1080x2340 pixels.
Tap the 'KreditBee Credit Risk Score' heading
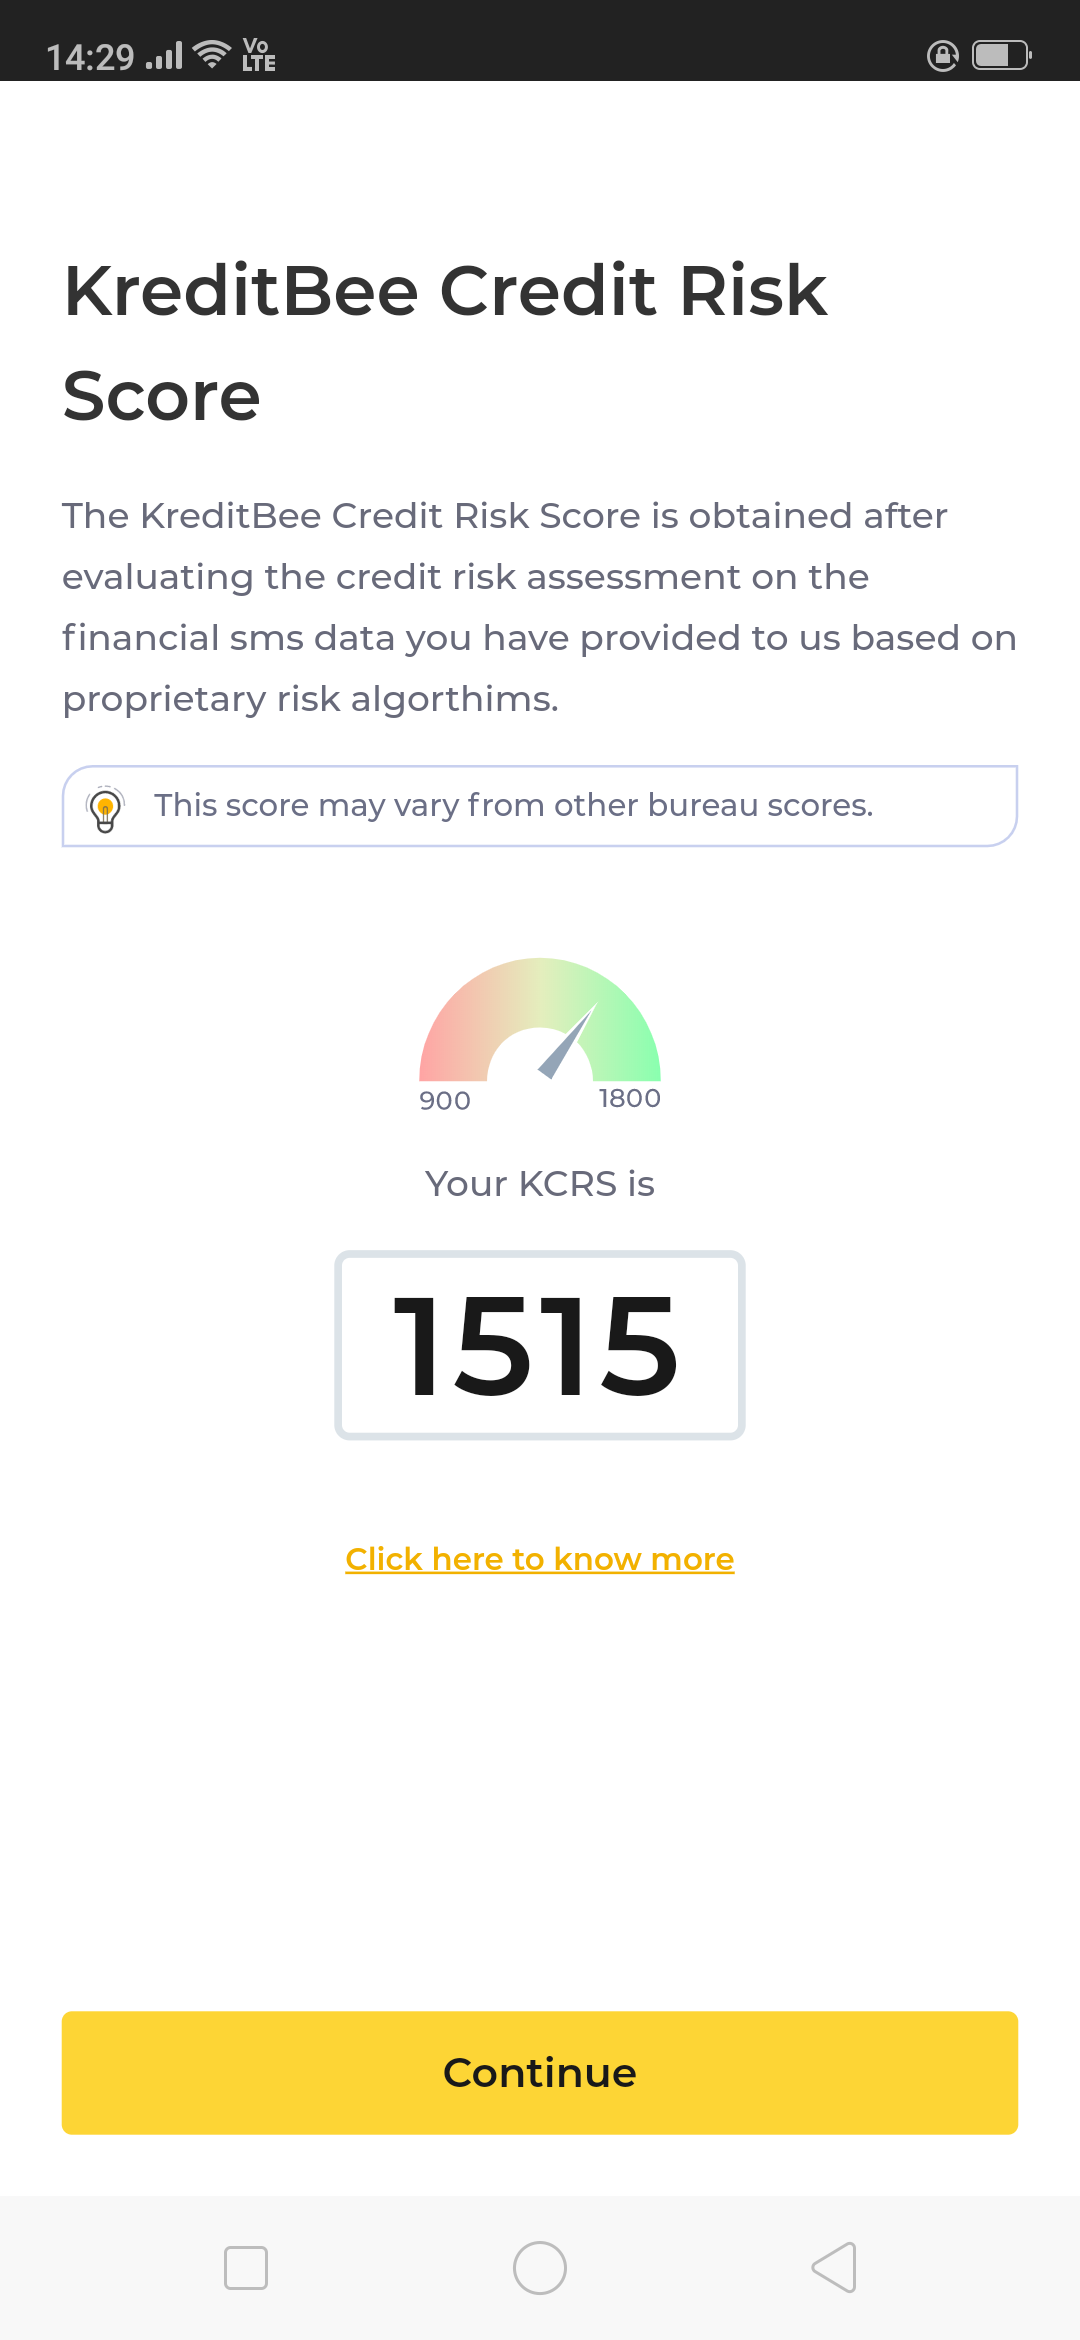click(445, 343)
